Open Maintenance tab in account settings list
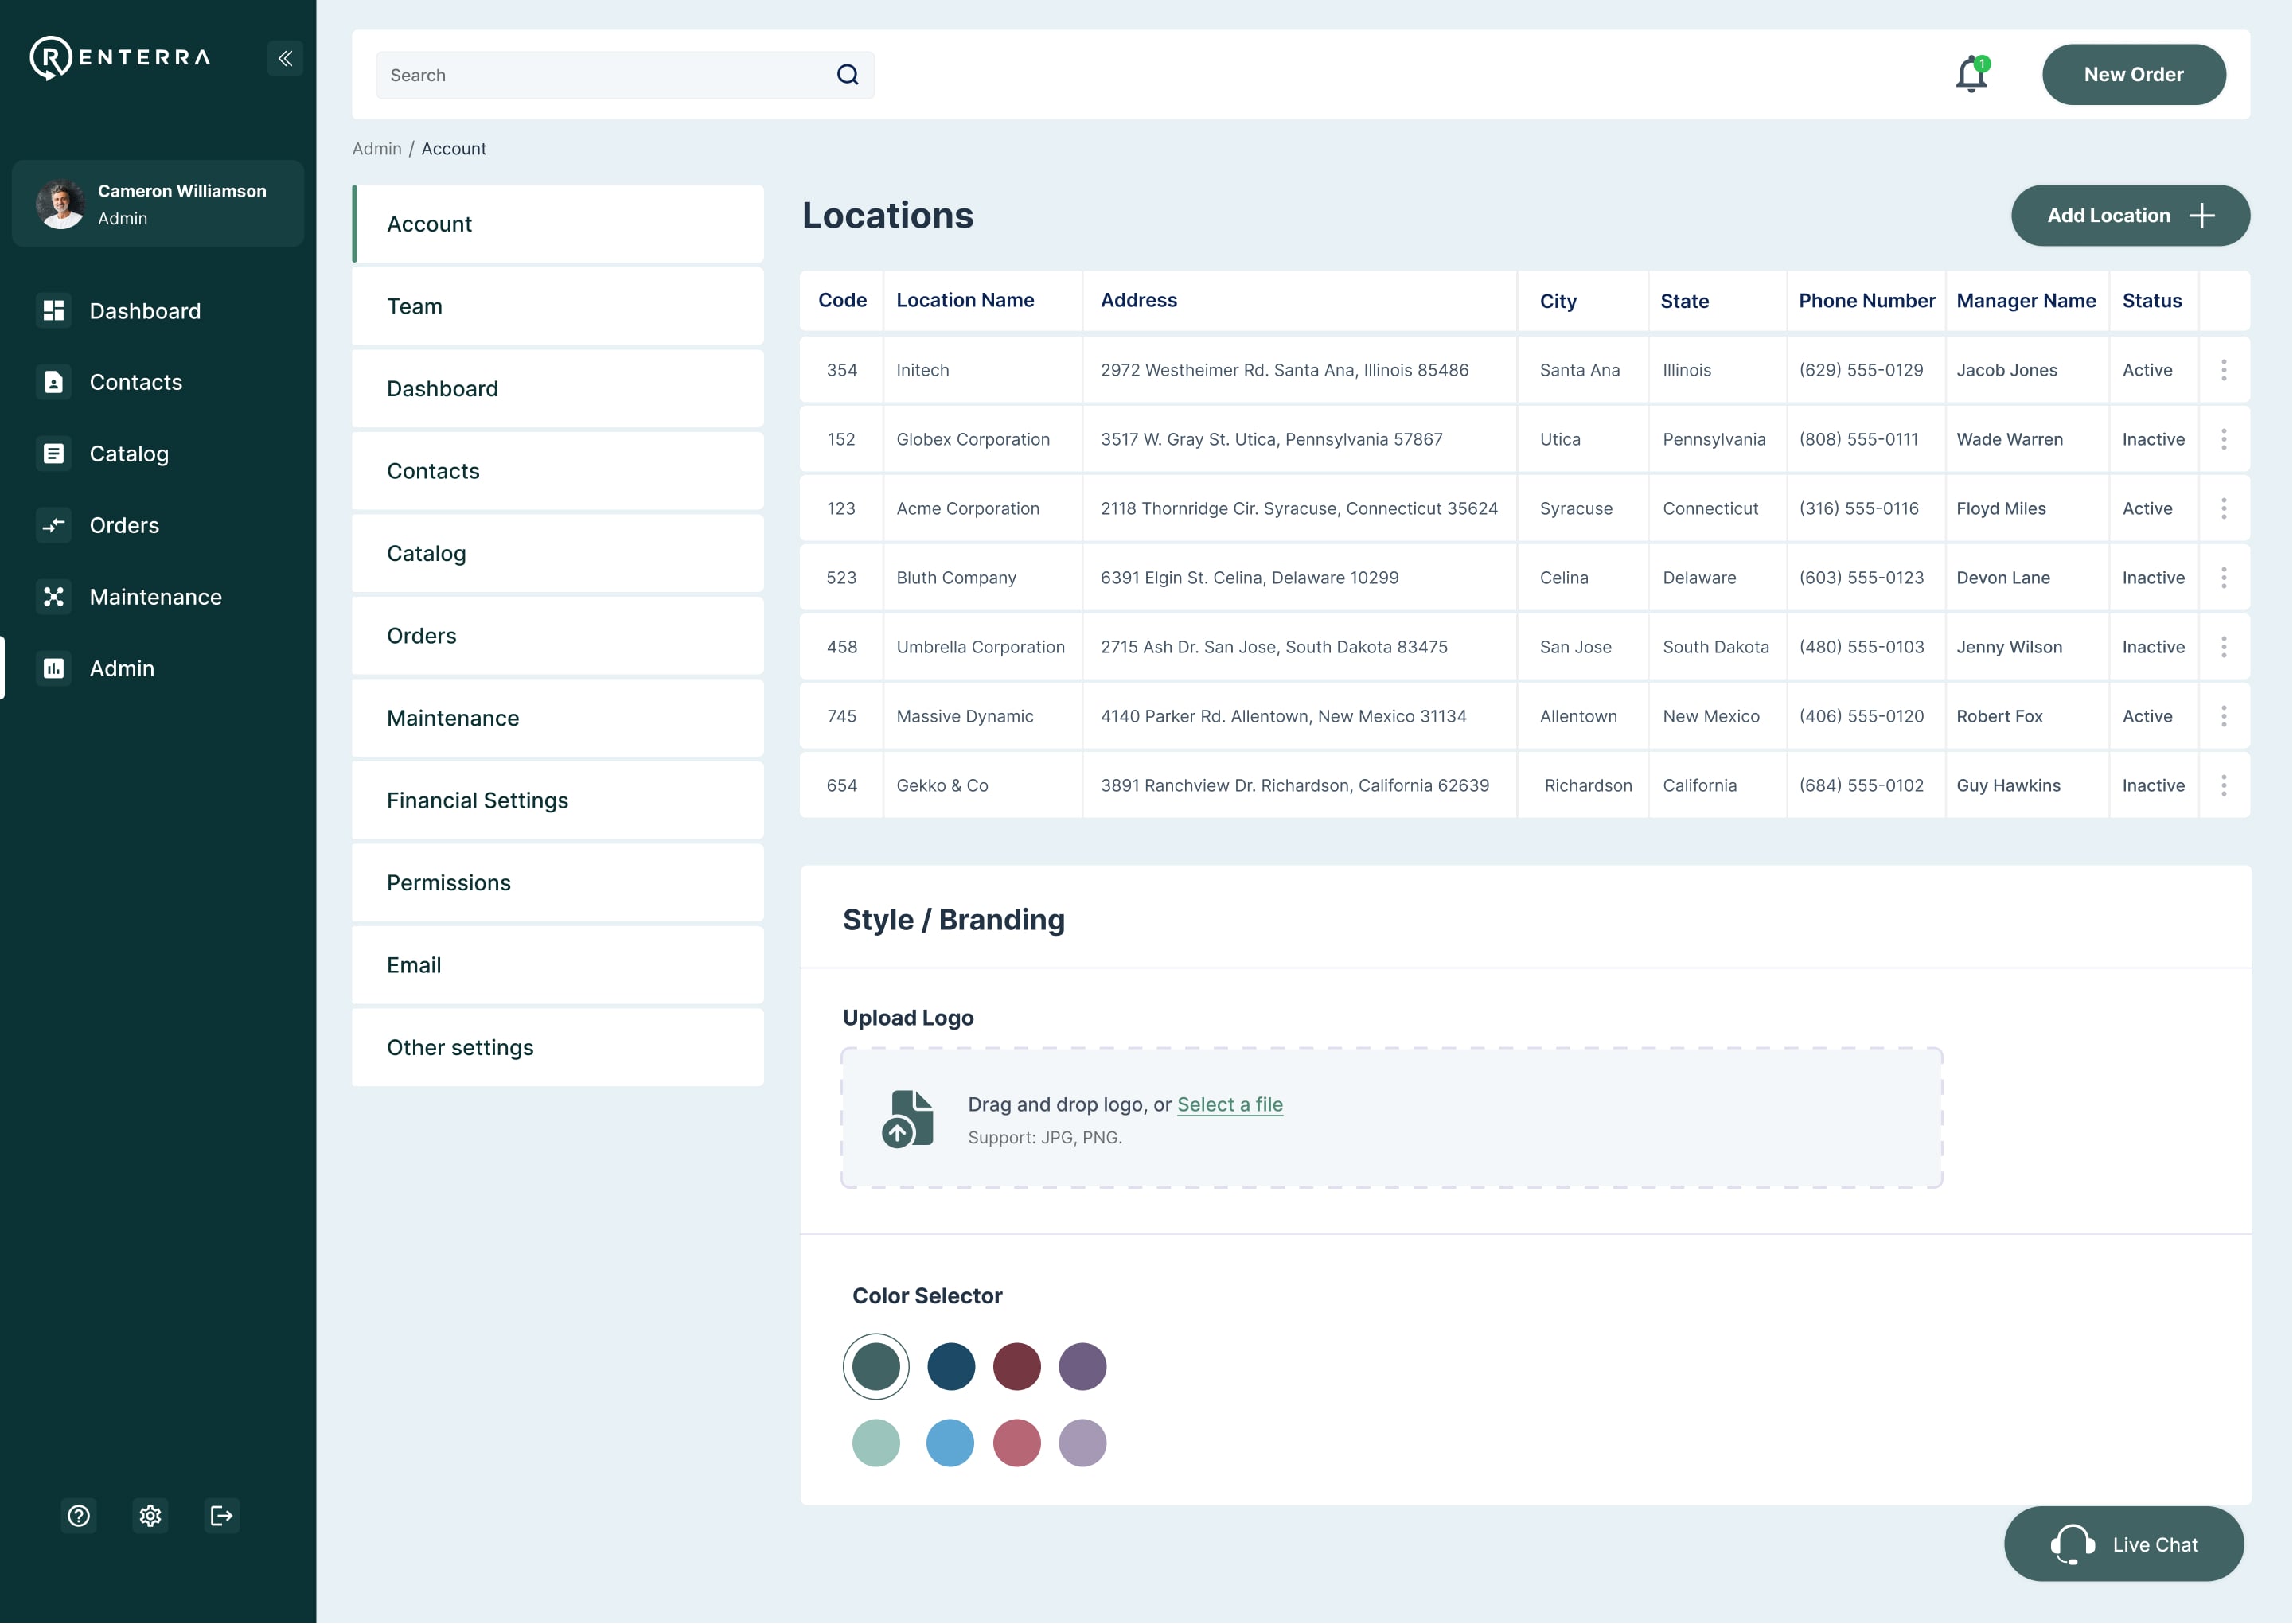Screen dimensions: 2293x1624 [558, 718]
